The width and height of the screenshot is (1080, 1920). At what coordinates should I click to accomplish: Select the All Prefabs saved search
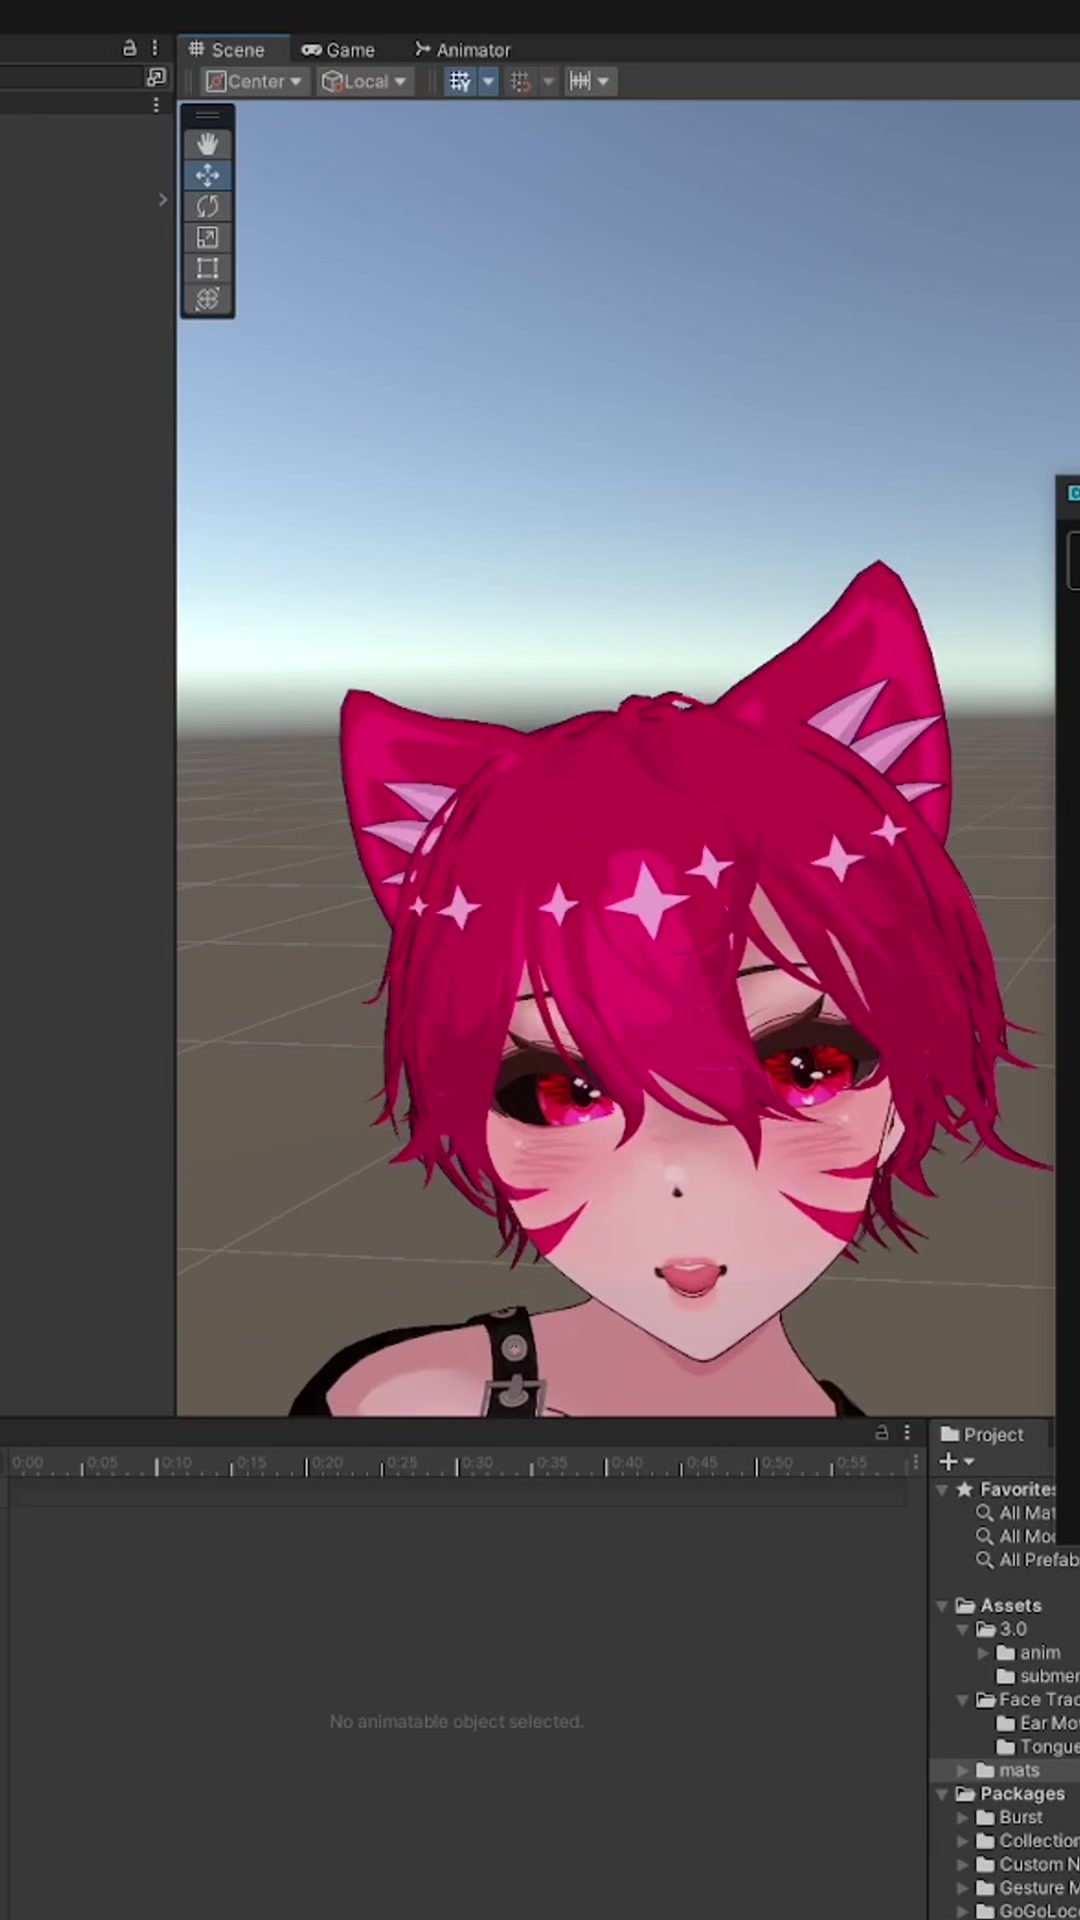[1027, 1560]
